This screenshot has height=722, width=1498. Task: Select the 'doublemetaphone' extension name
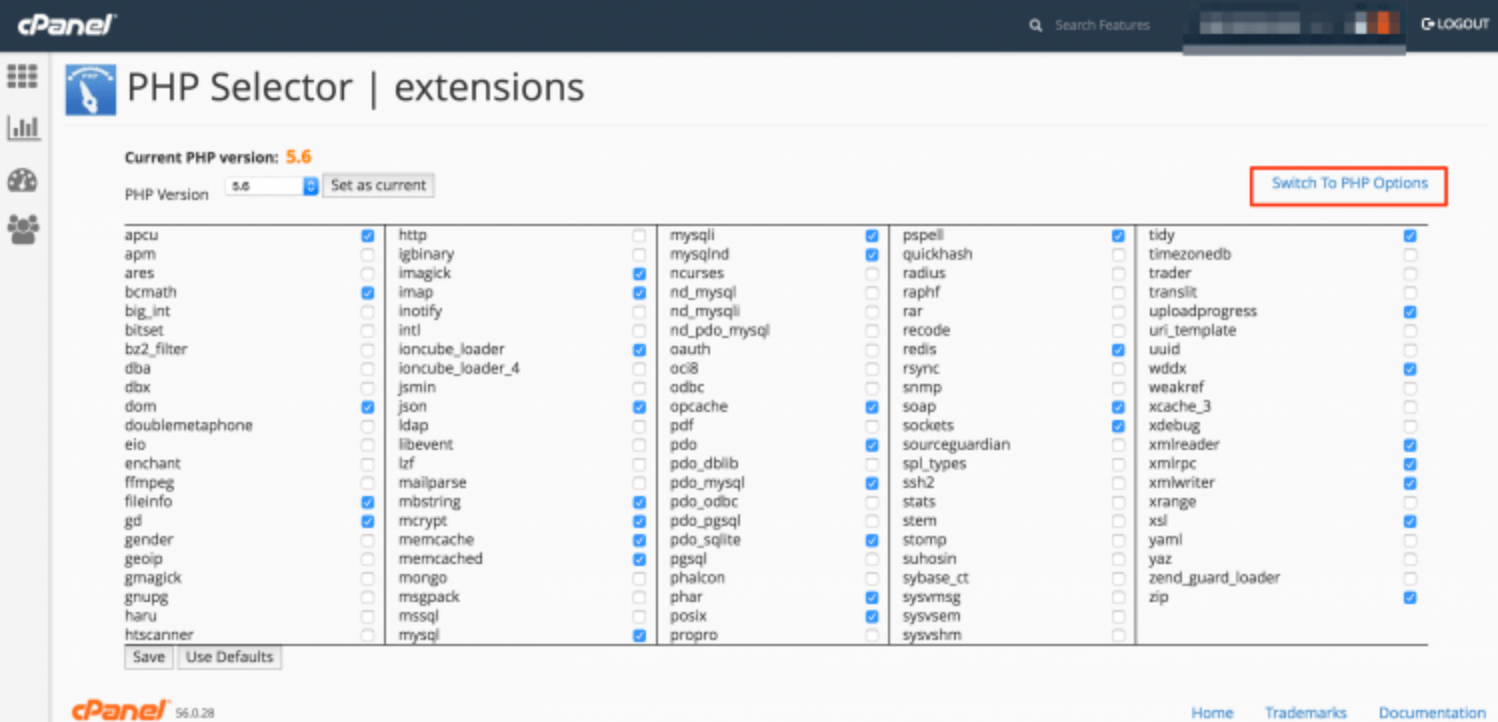189,426
